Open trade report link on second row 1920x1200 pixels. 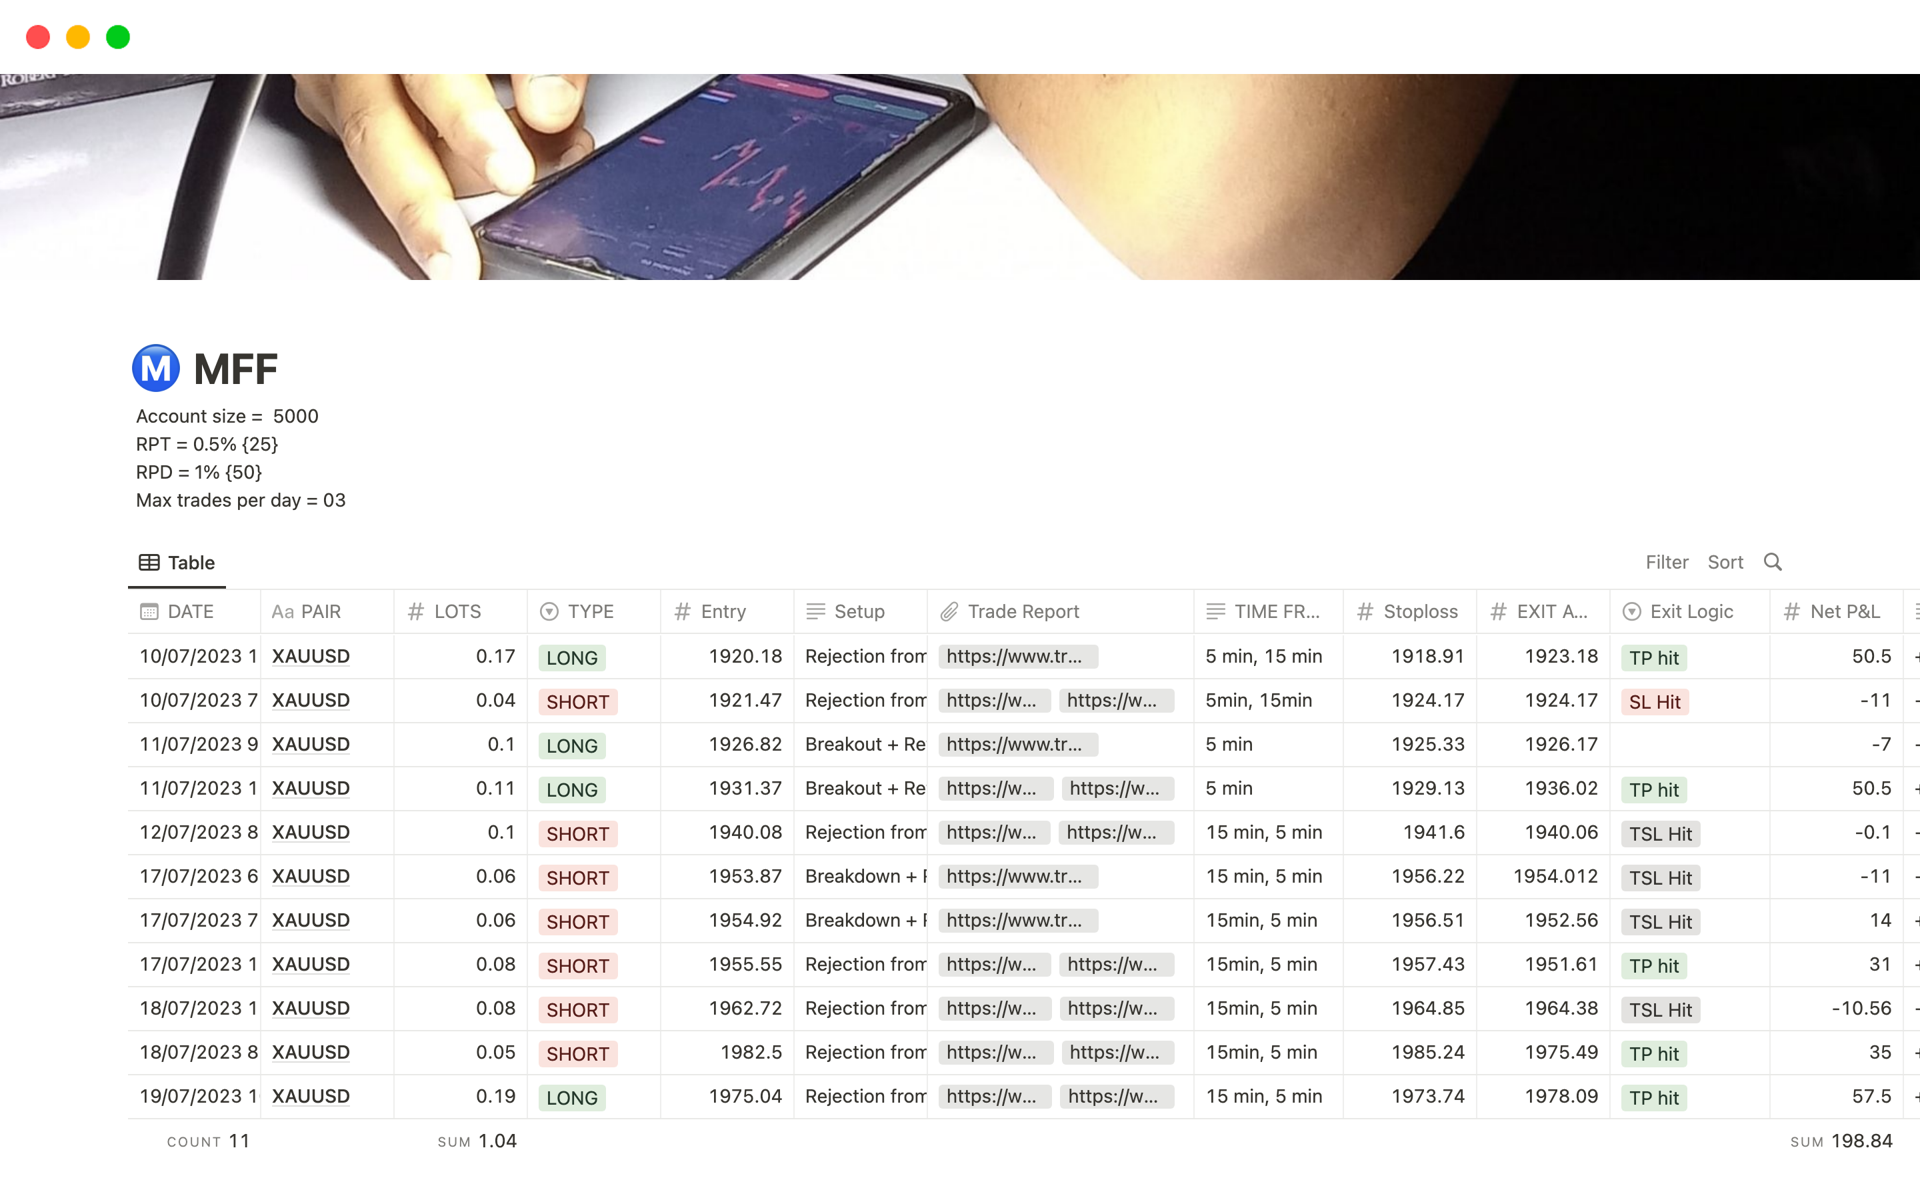click(x=992, y=701)
